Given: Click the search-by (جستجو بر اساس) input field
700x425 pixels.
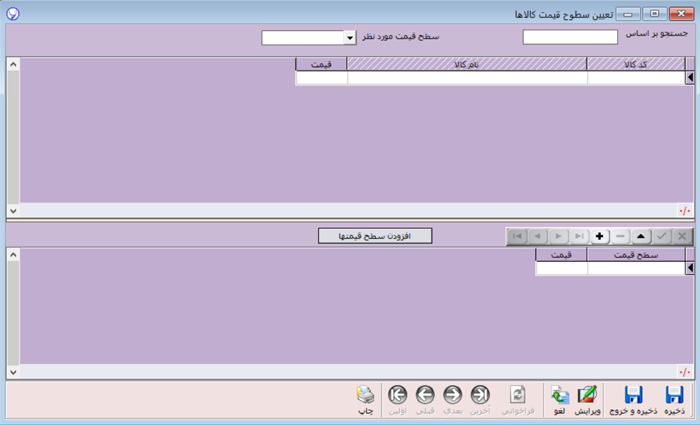Looking at the screenshot, I should (x=570, y=38).
